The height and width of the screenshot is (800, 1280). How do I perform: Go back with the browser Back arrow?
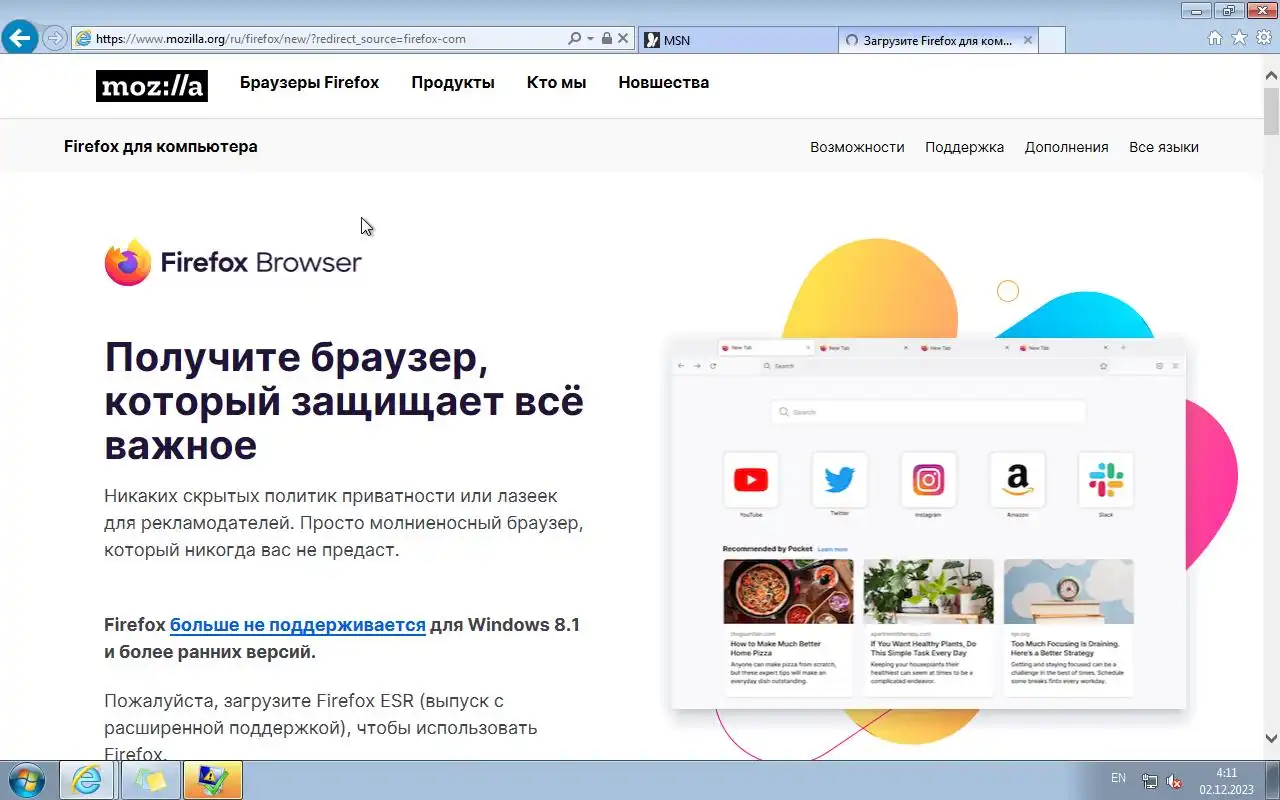20,39
